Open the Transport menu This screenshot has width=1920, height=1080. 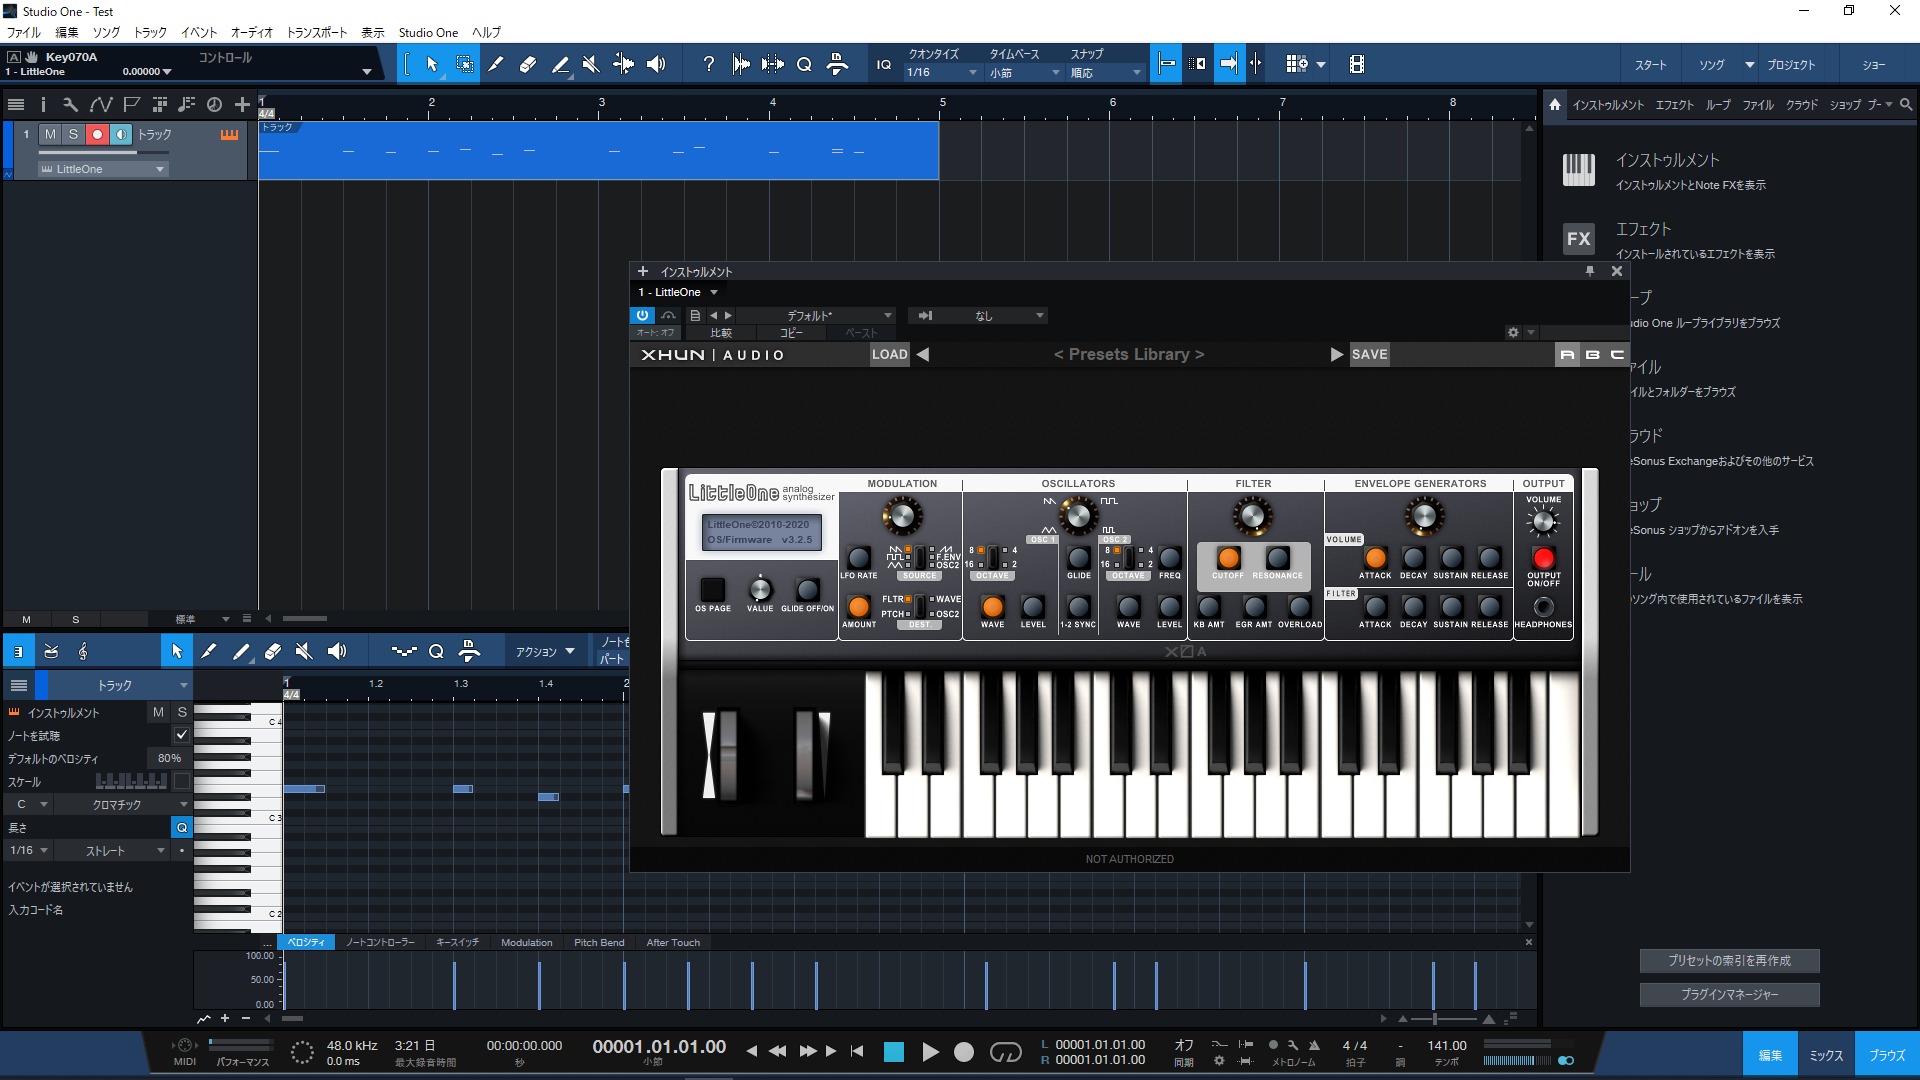(316, 32)
